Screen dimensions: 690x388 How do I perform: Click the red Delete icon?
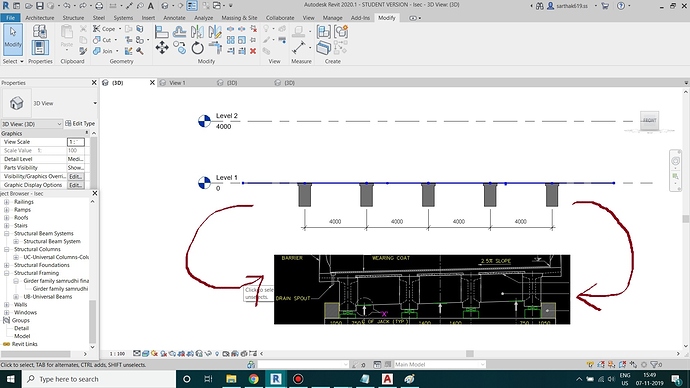253,51
